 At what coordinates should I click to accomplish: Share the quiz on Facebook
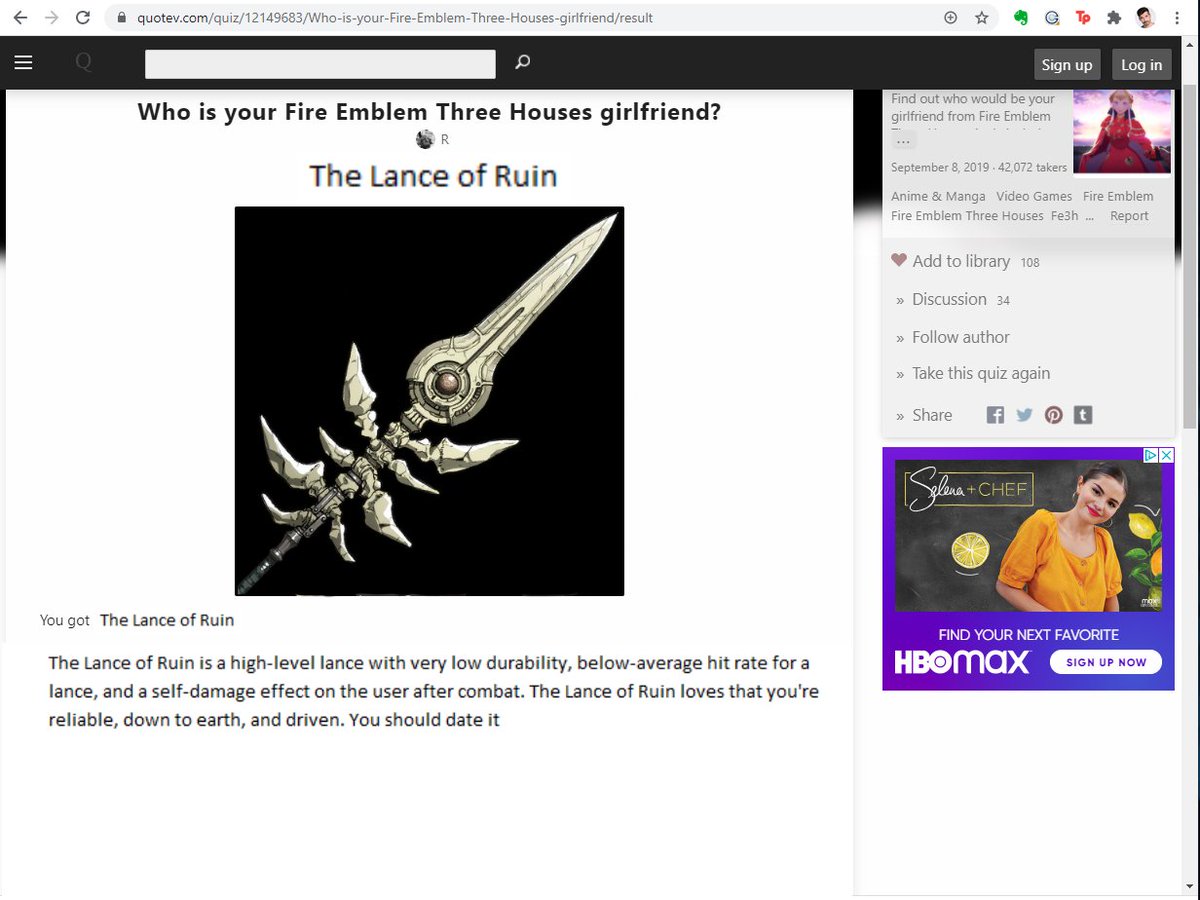[x=995, y=415]
